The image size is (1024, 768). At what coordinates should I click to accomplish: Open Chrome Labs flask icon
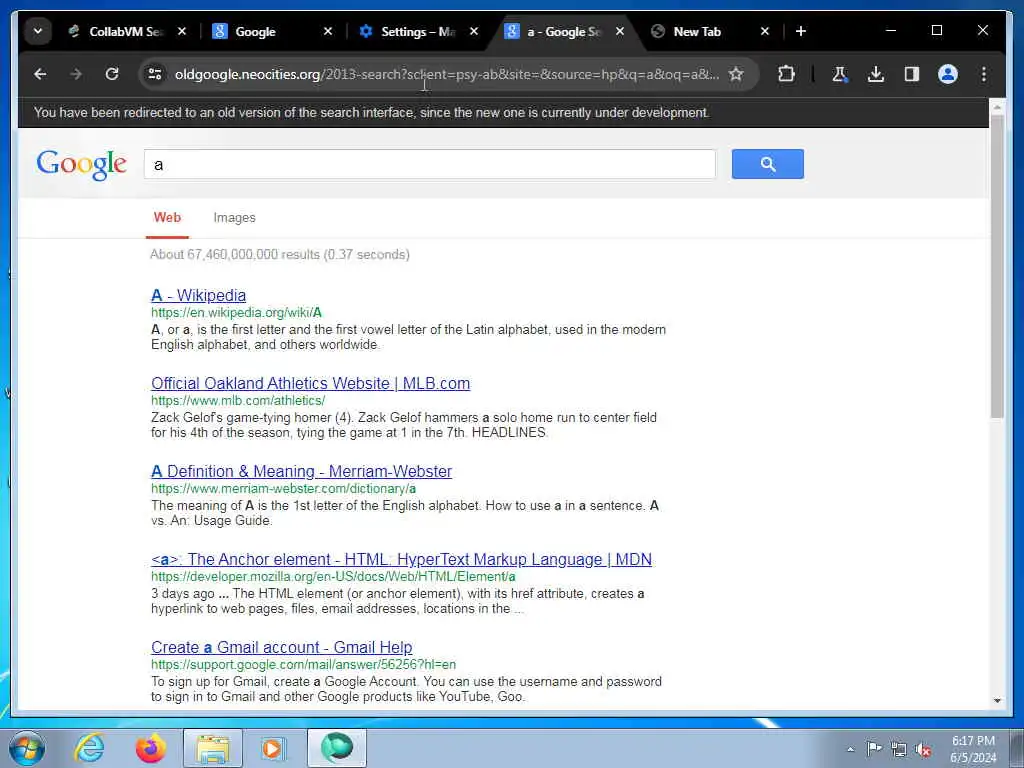click(840, 74)
